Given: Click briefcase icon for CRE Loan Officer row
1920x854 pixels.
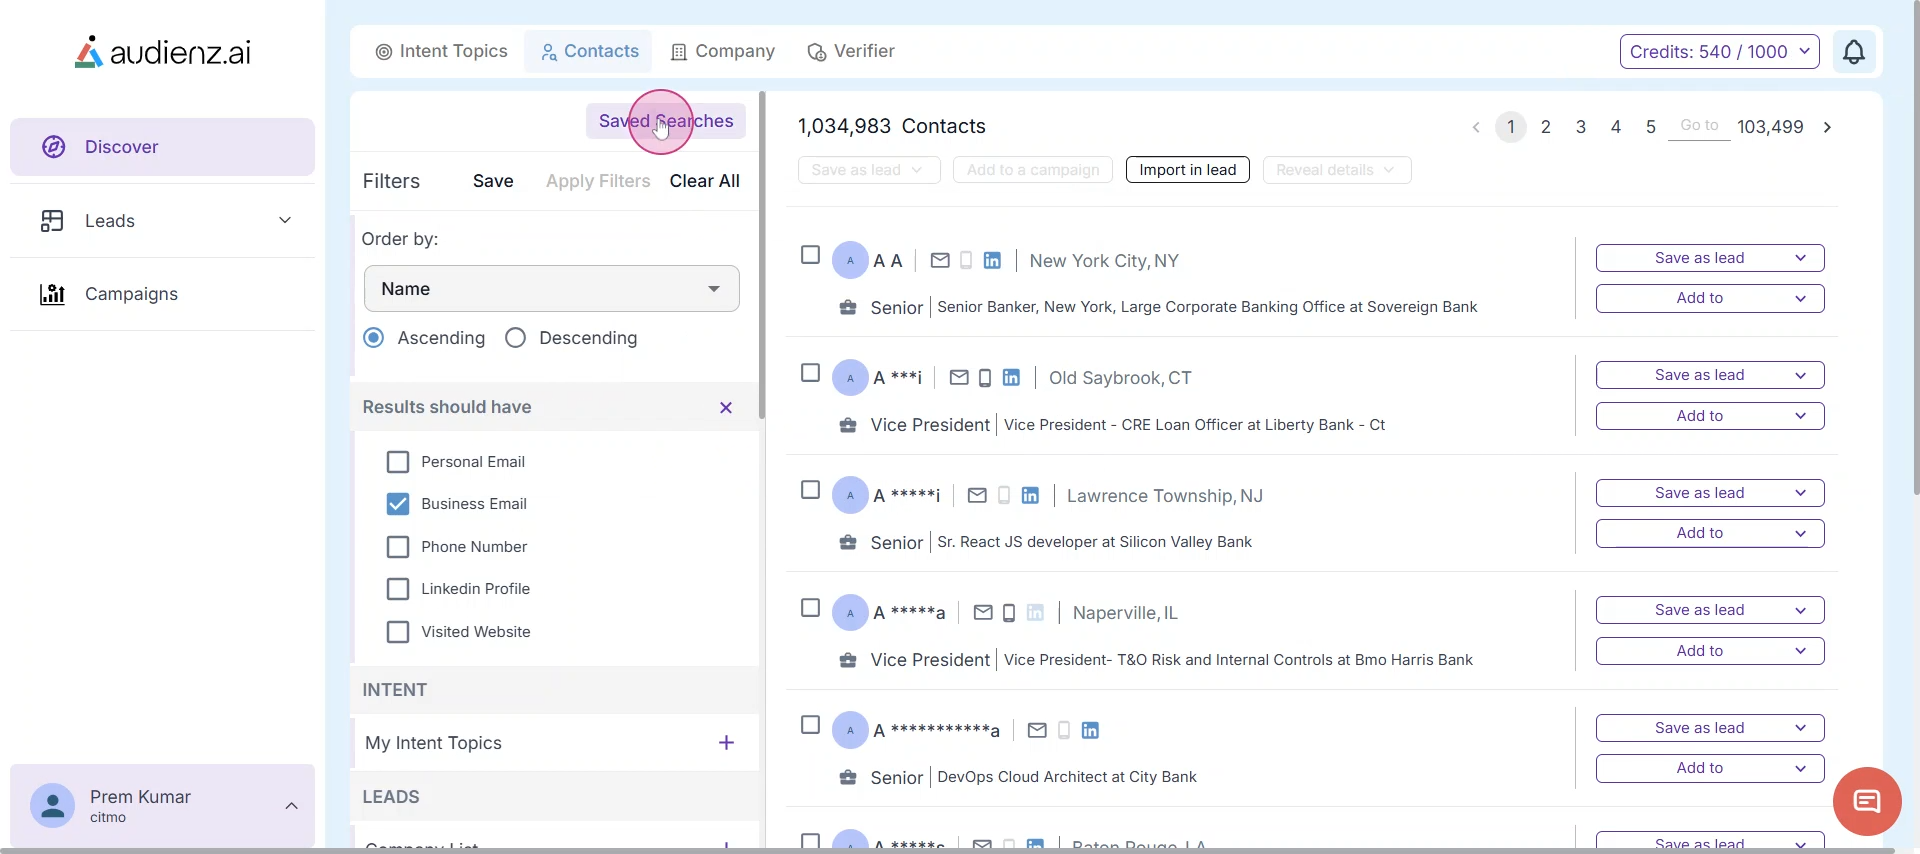Looking at the screenshot, I should point(848,425).
